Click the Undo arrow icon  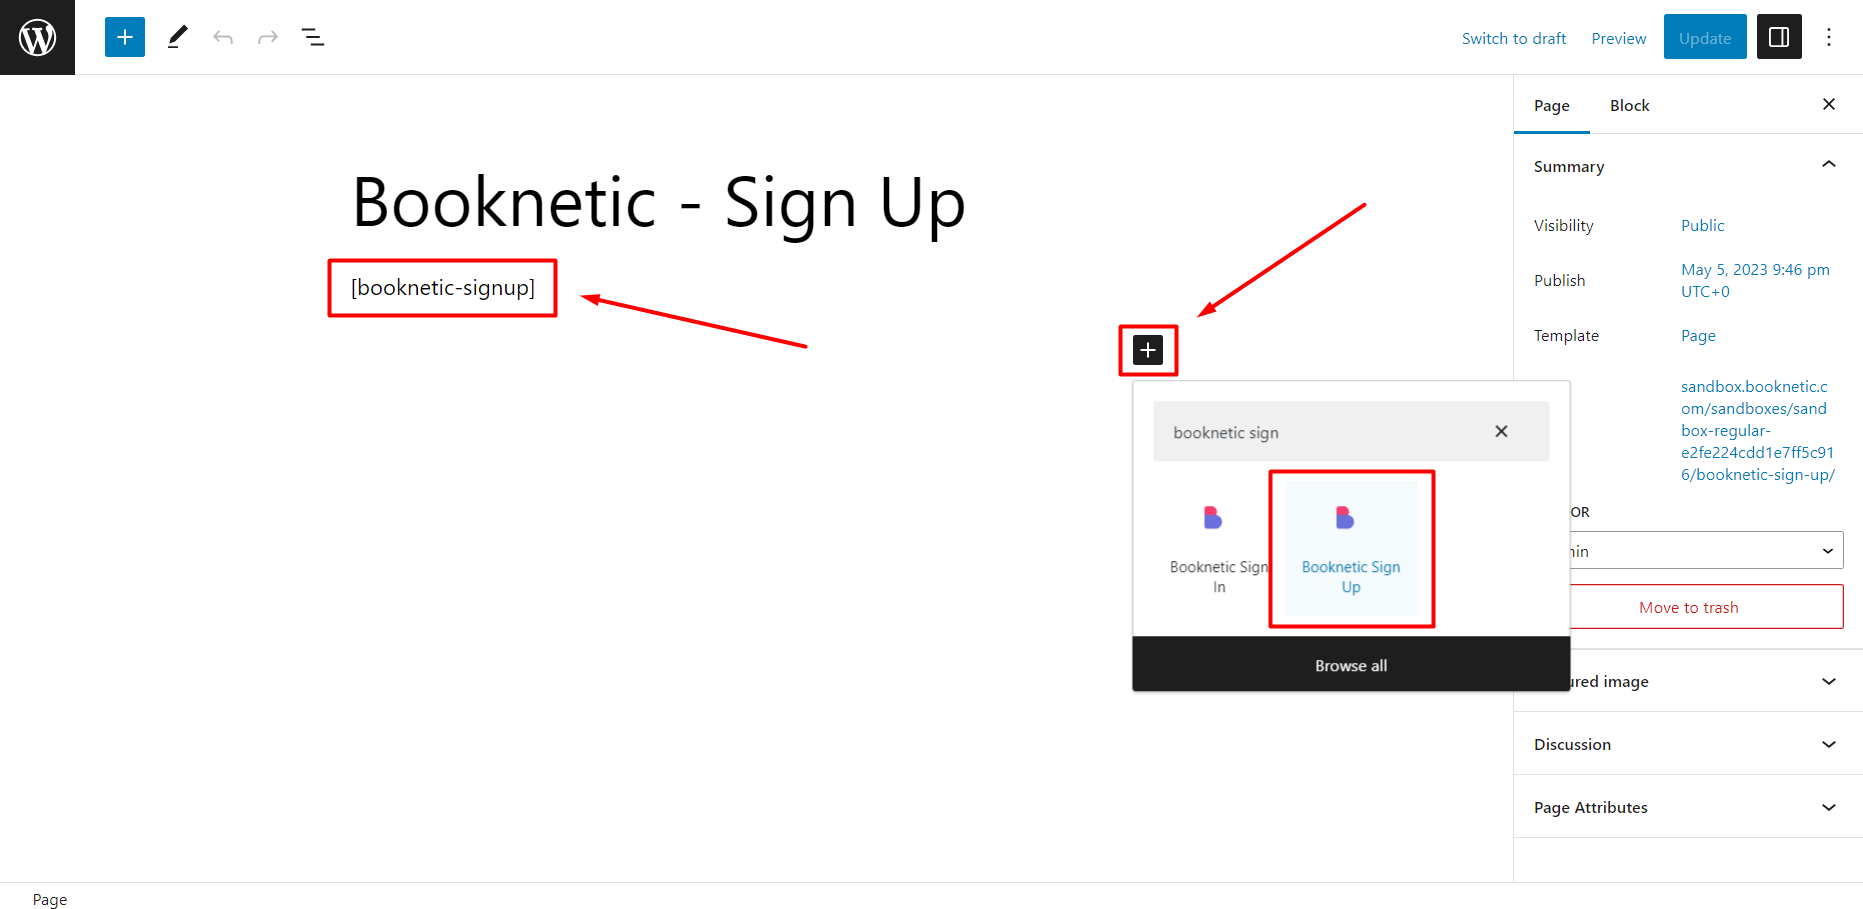(222, 37)
